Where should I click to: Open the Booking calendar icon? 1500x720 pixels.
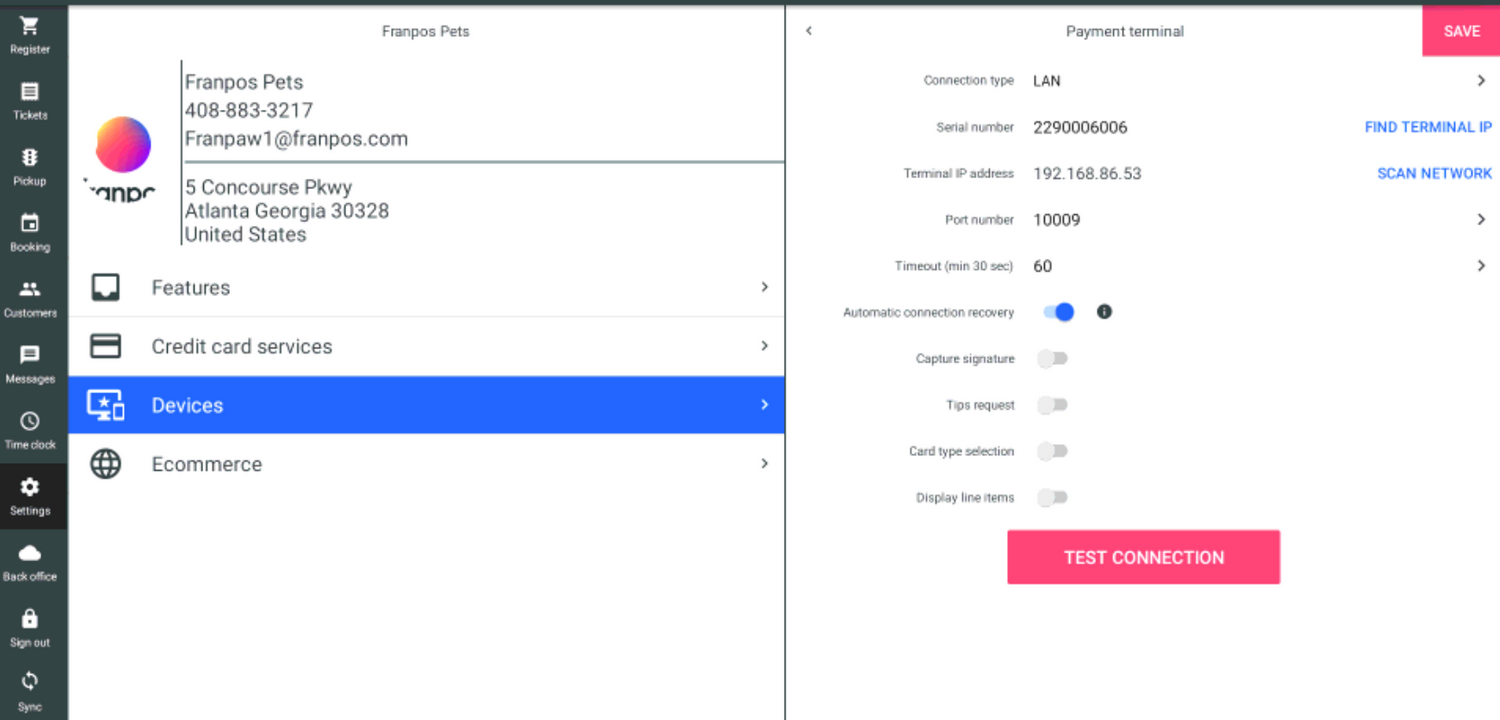(30, 224)
